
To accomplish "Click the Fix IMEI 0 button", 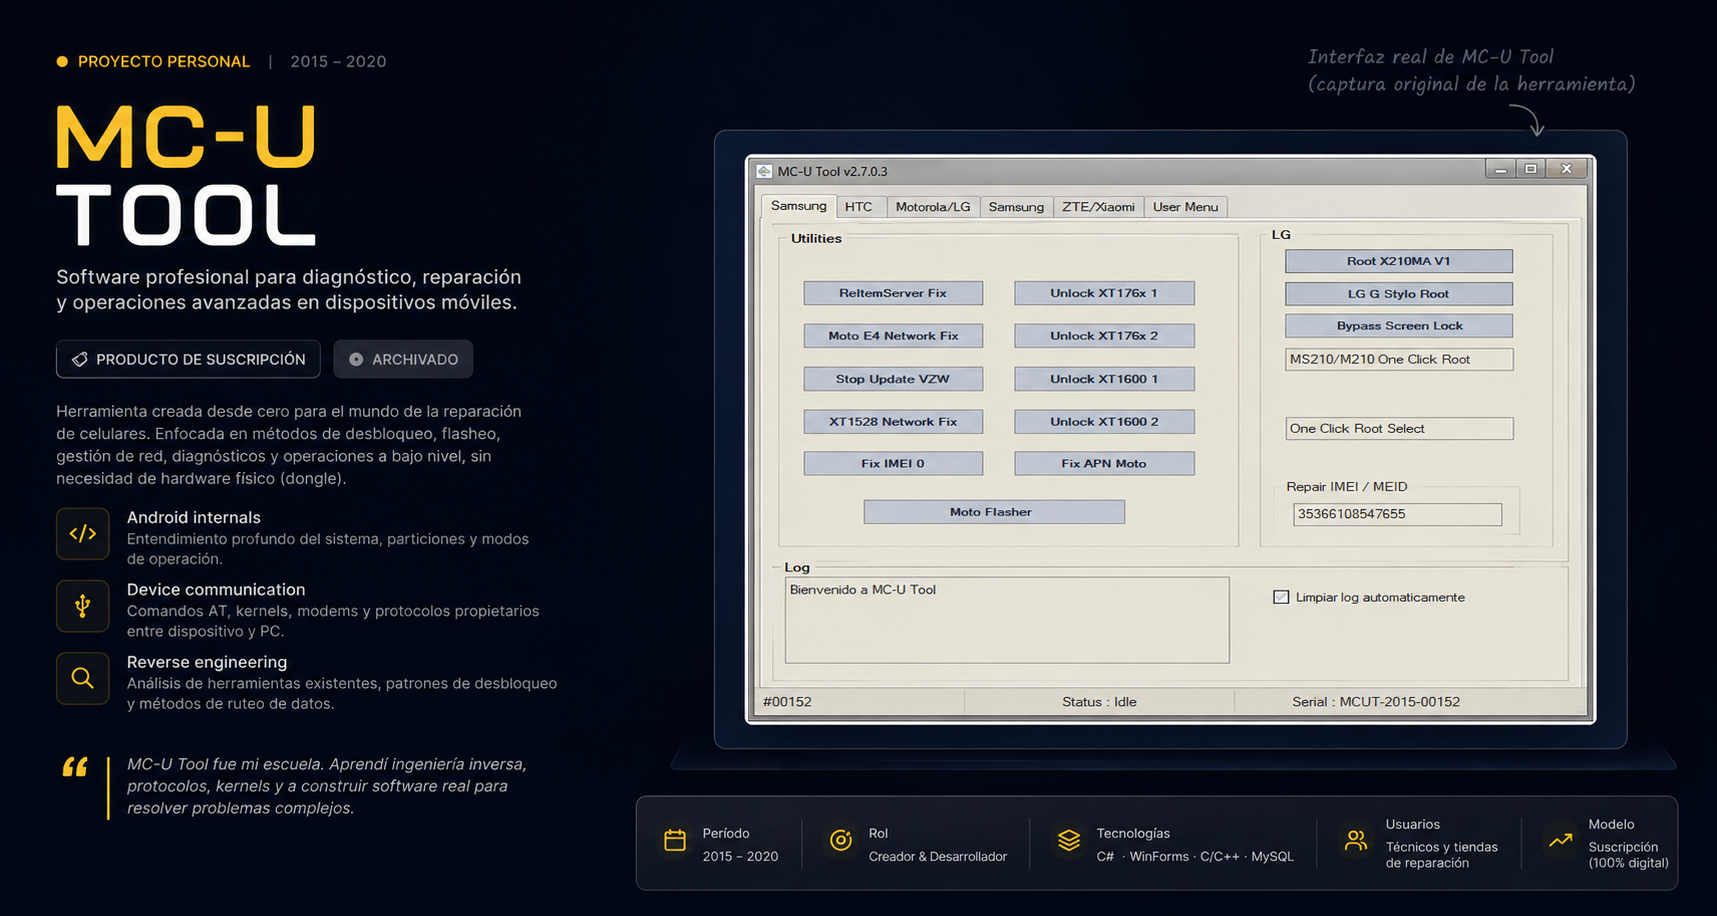I will pos(893,464).
